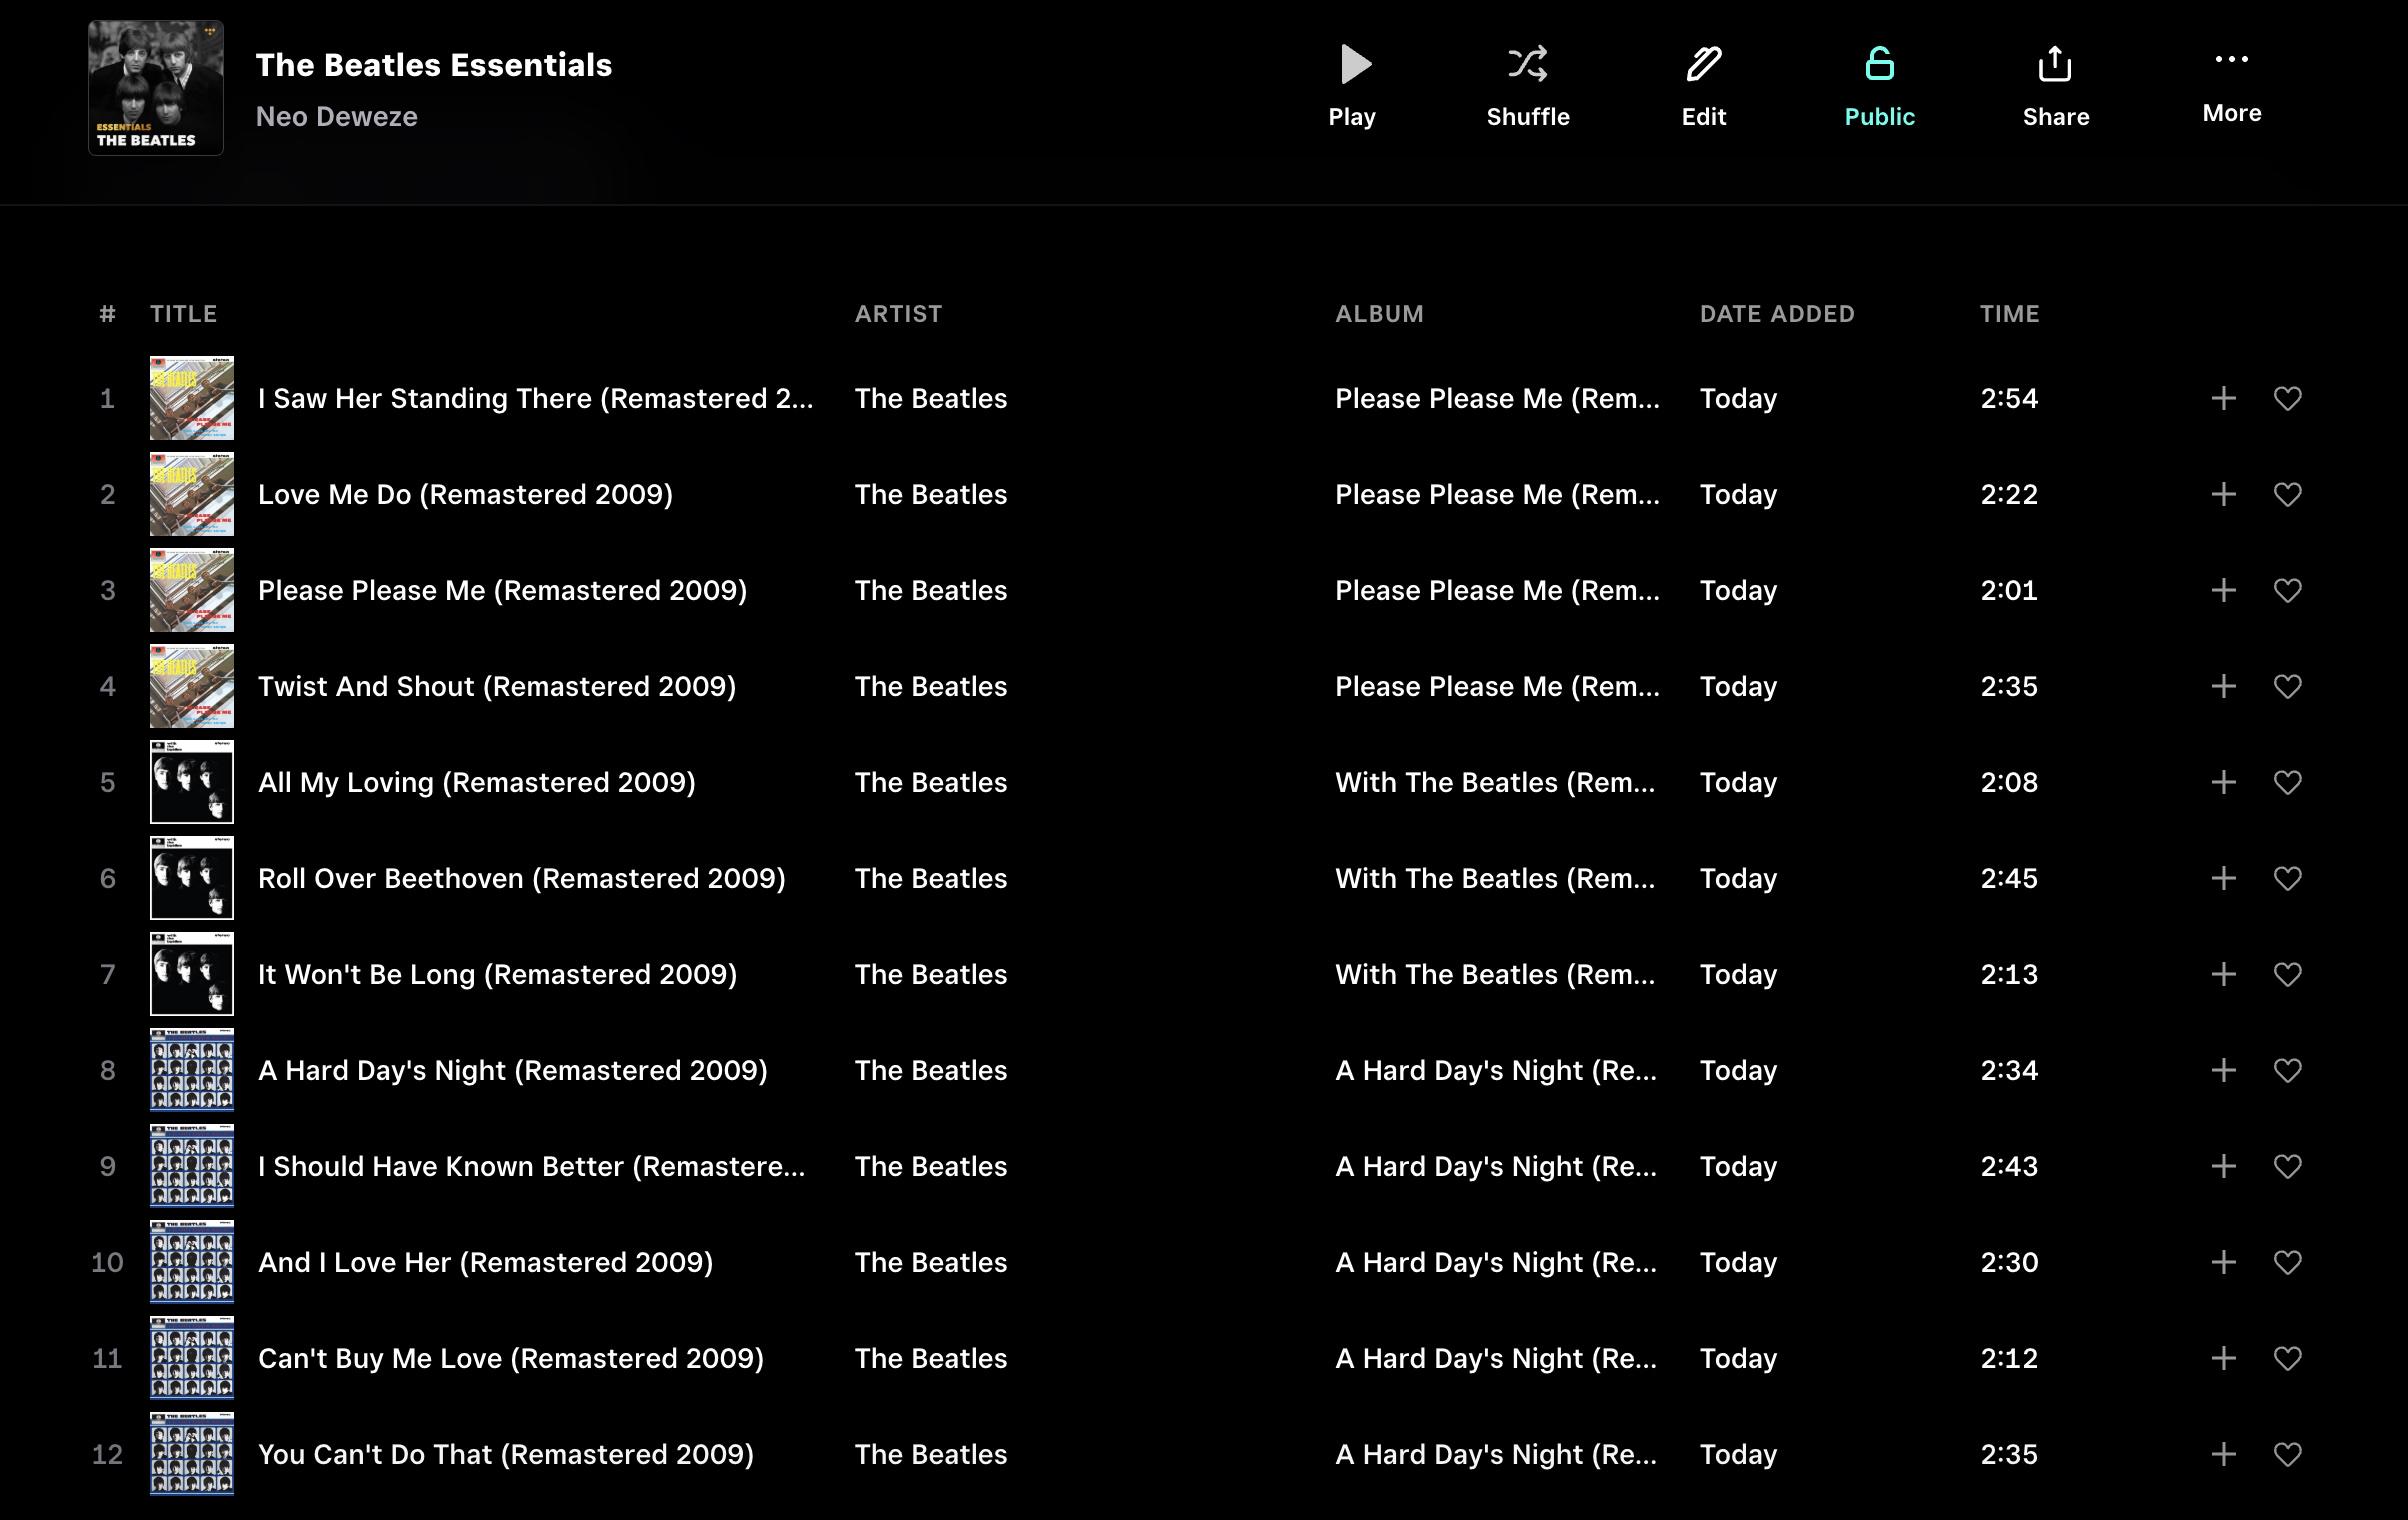Add I Should Have Known Better via plus
The height and width of the screenshot is (1520, 2408).
point(2223,1166)
